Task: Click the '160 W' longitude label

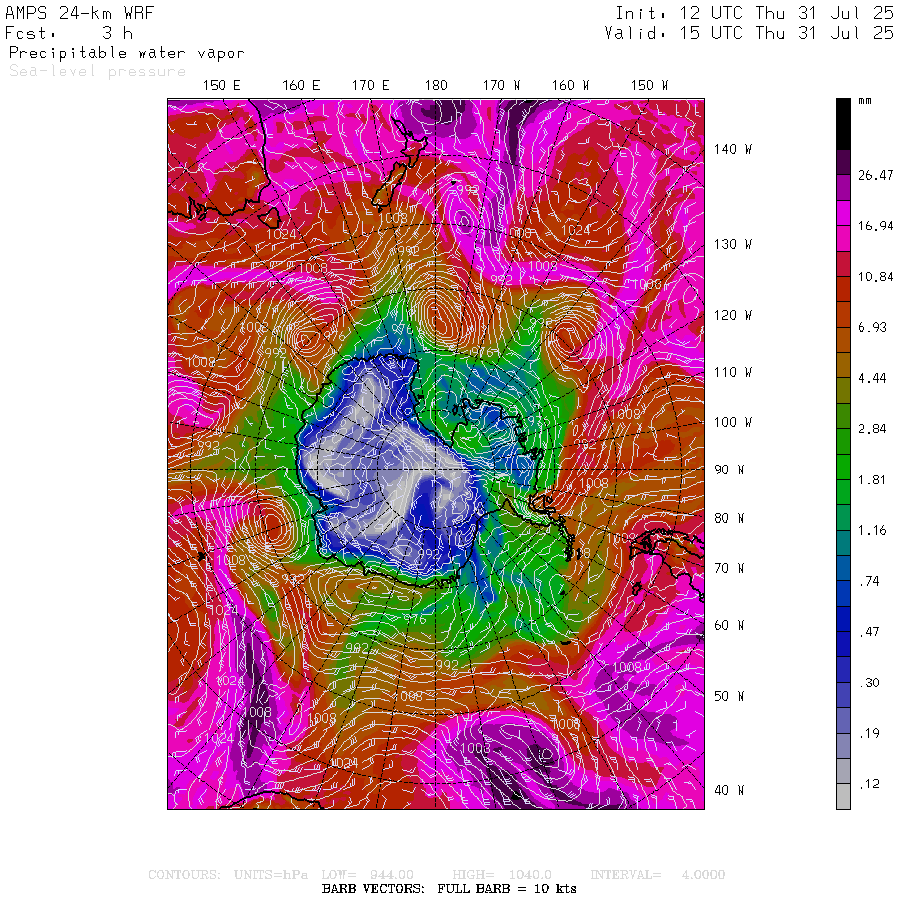Action: pos(571,86)
